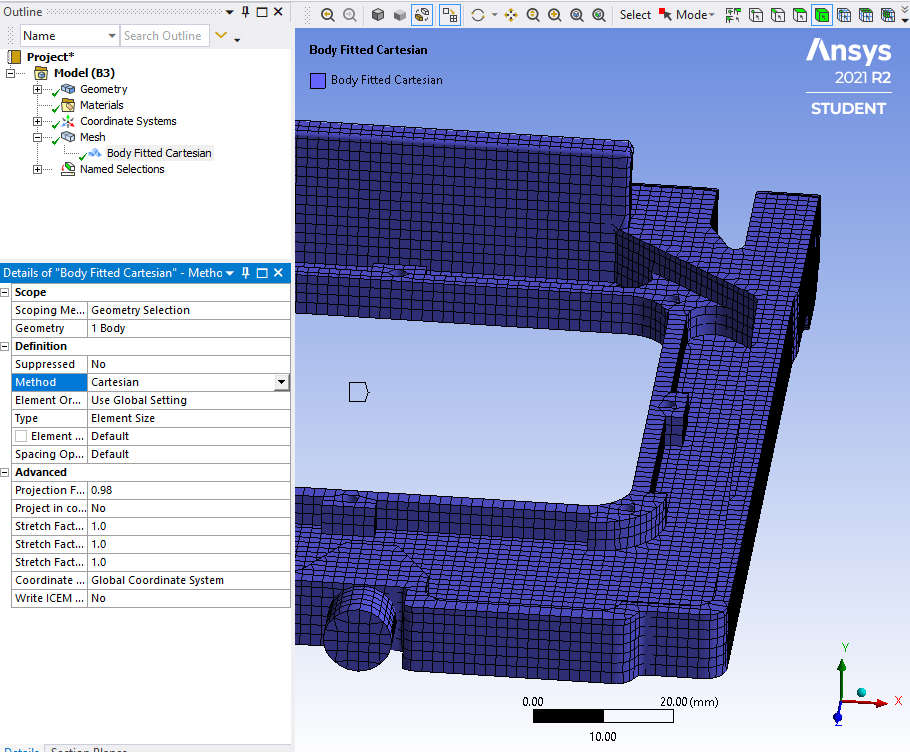Expand the Geometry tree node
The height and width of the screenshot is (752, 910).
(x=38, y=89)
